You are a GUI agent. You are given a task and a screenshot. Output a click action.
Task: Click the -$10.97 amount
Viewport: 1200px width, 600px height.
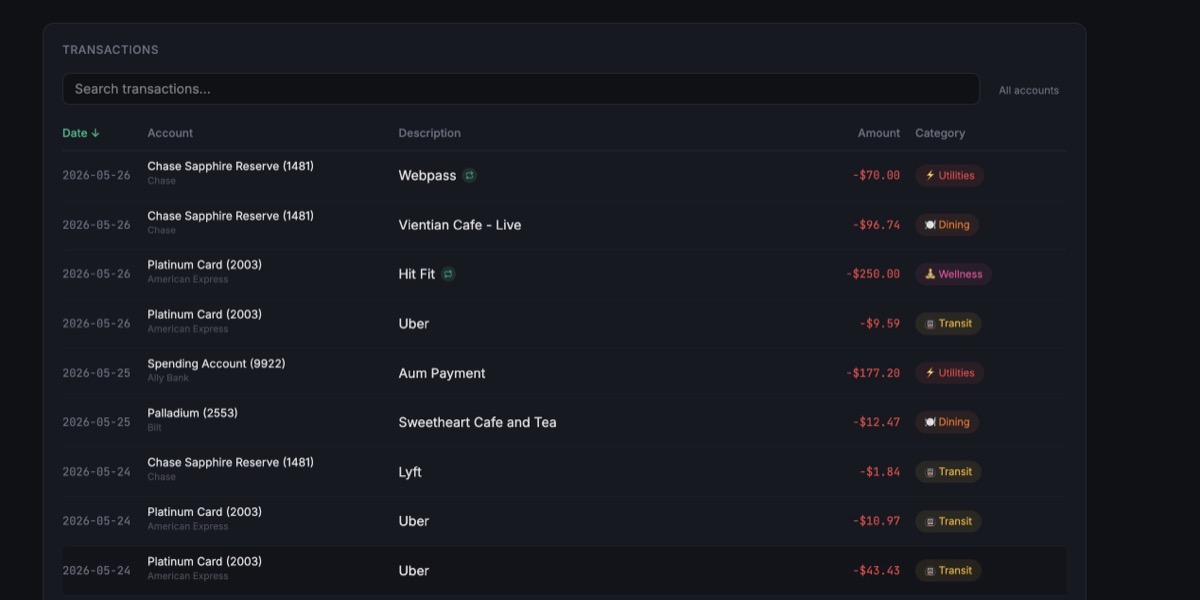pyautogui.click(x=876, y=521)
